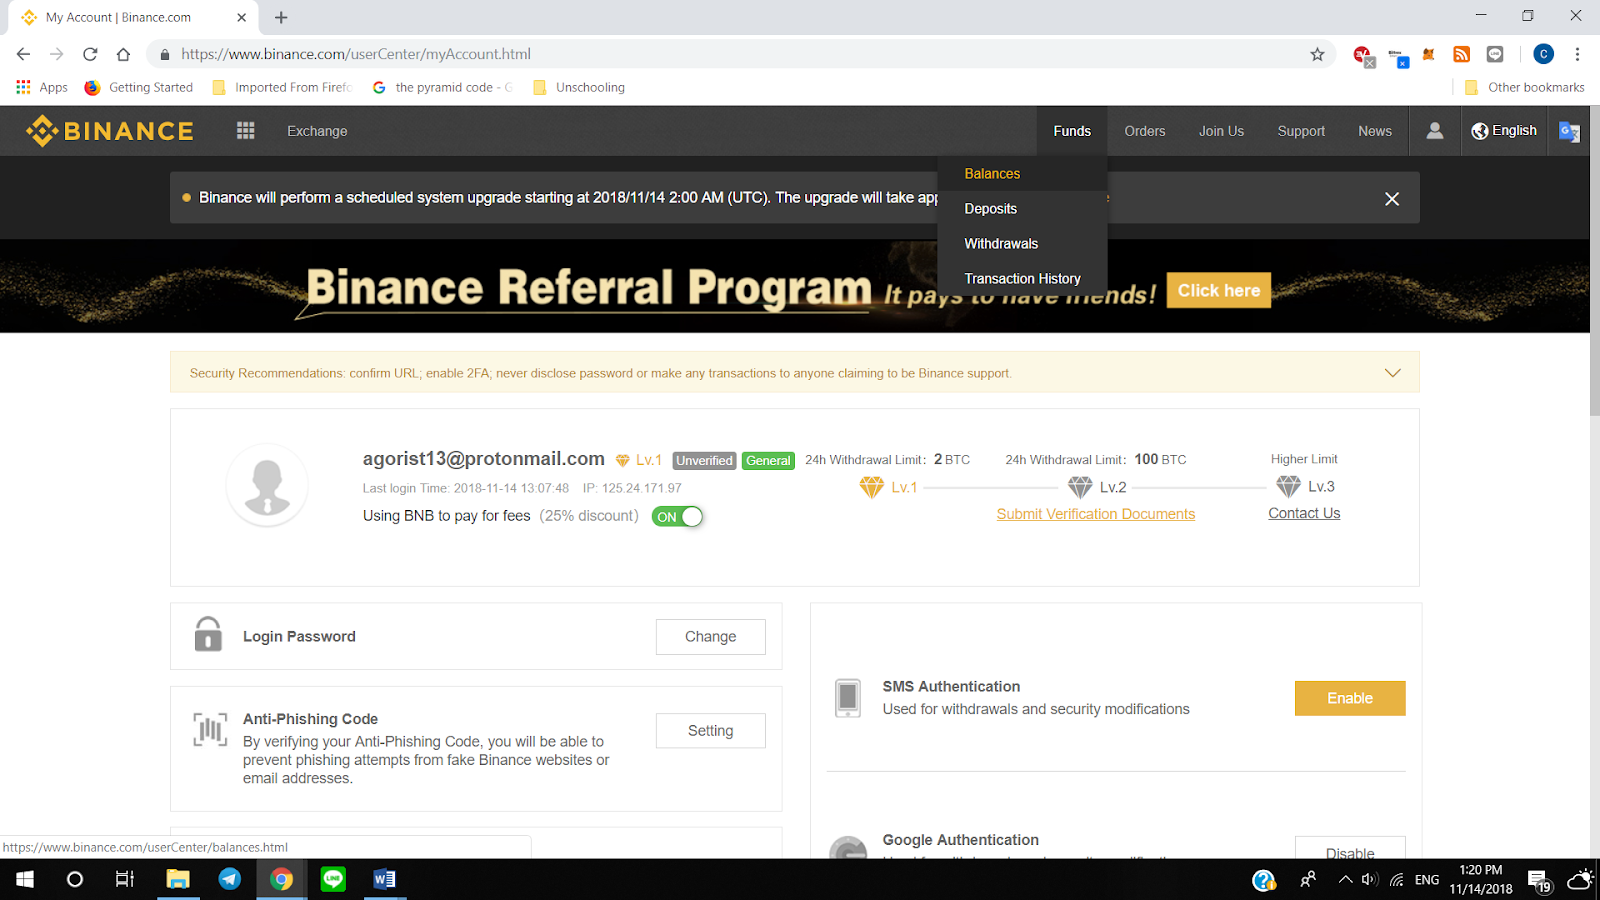This screenshot has width=1600, height=900.
Task: Go to browser home page
Action: coord(123,54)
